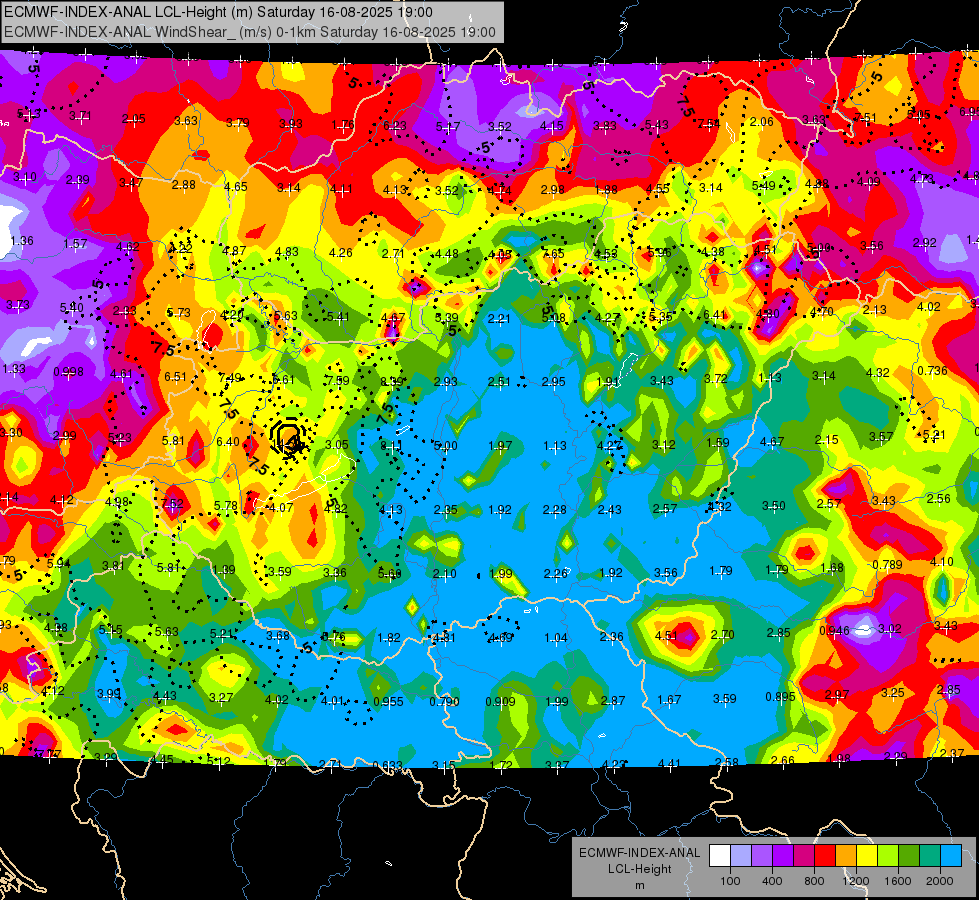Click the grid value 2.51

pos(499,381)
